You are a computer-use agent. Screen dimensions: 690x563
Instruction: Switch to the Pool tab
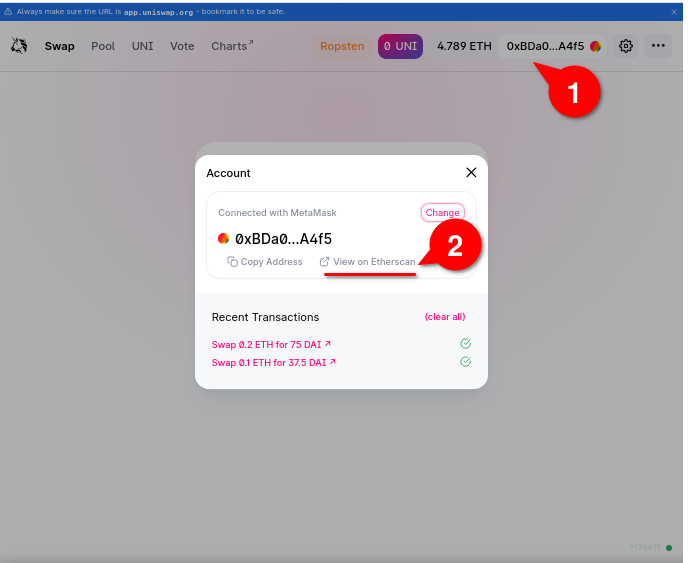coord(103,46)
